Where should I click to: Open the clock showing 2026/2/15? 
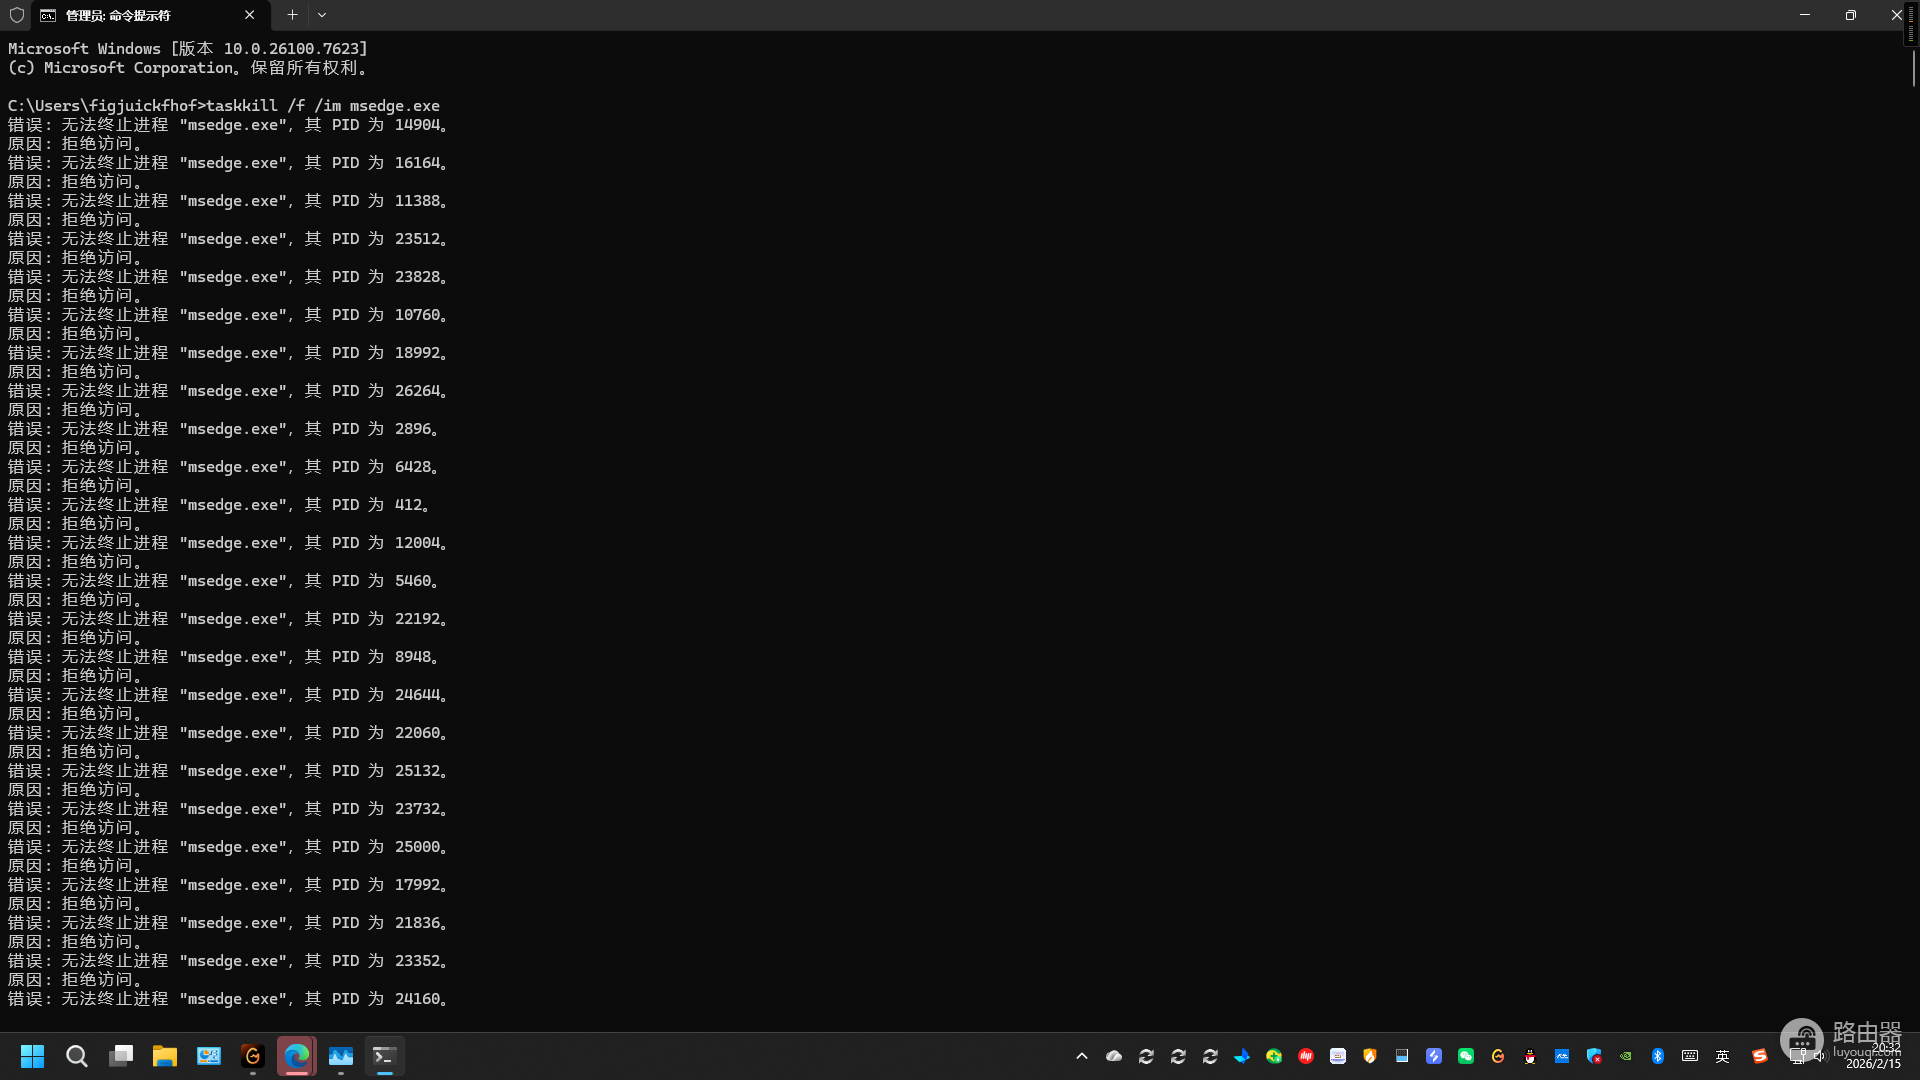pos(1873,1056)
